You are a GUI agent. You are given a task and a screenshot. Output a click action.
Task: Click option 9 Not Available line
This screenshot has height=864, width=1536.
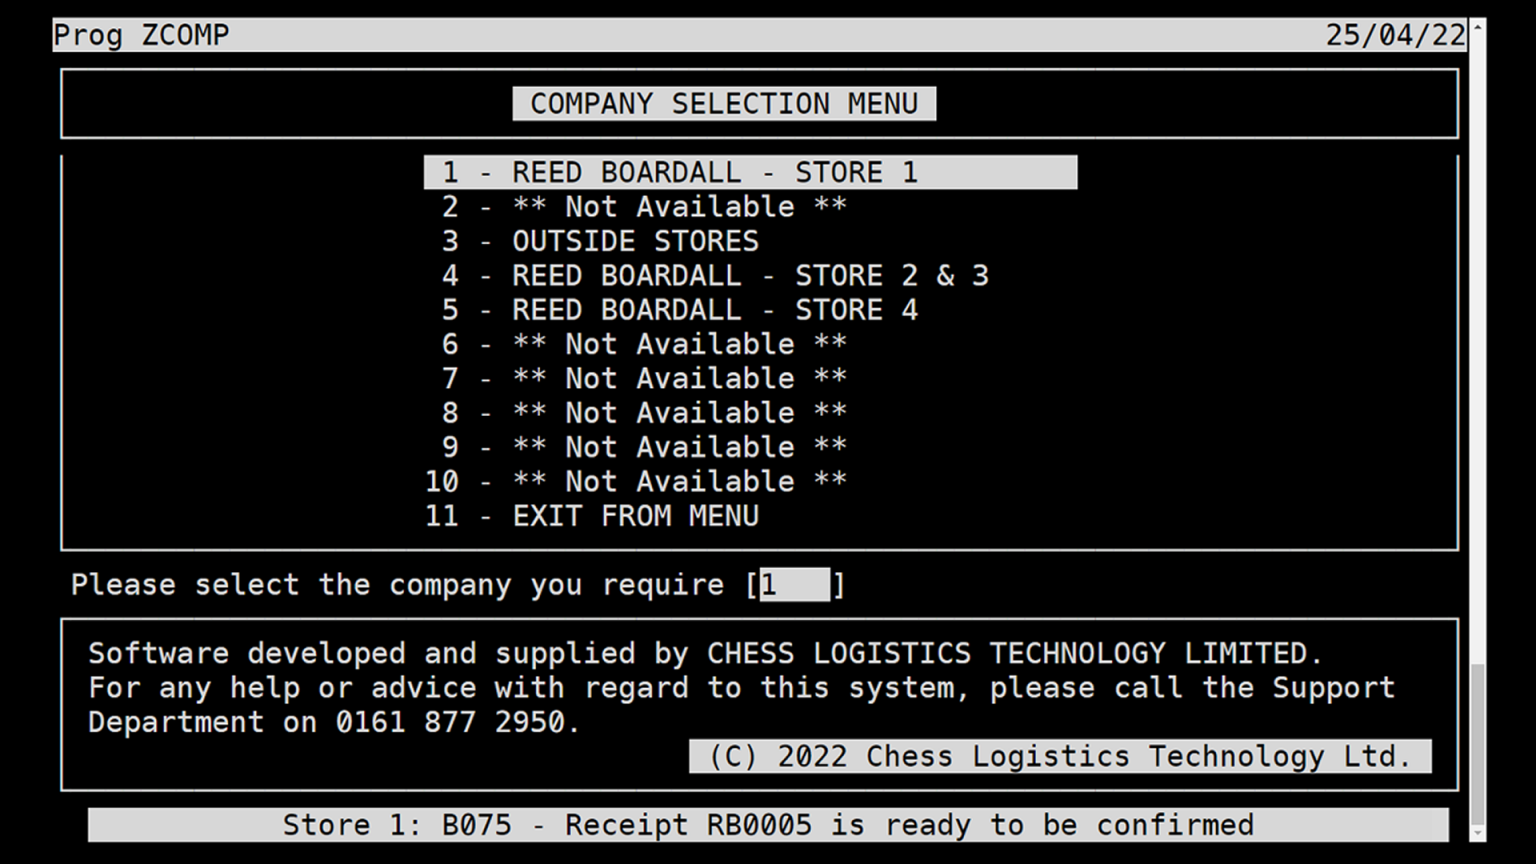point(644,447)
